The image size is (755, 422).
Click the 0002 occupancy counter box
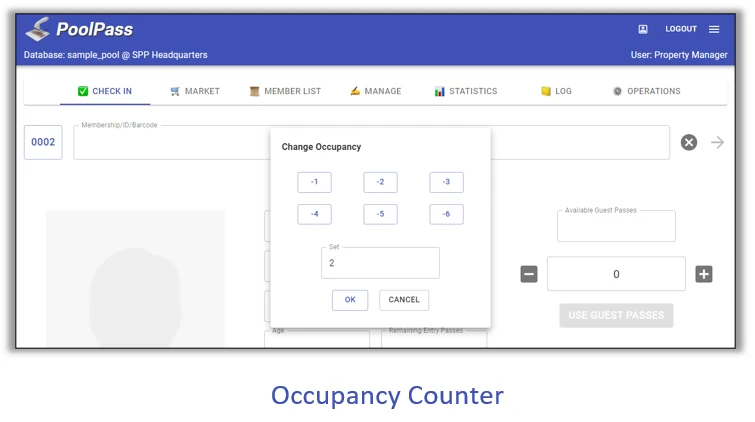coord(43,142)
